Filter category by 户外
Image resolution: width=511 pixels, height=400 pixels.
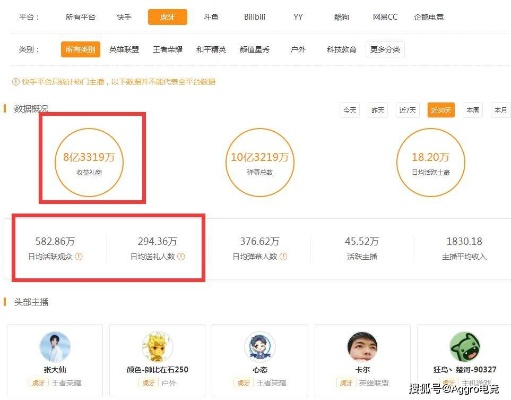pos(298,50)
